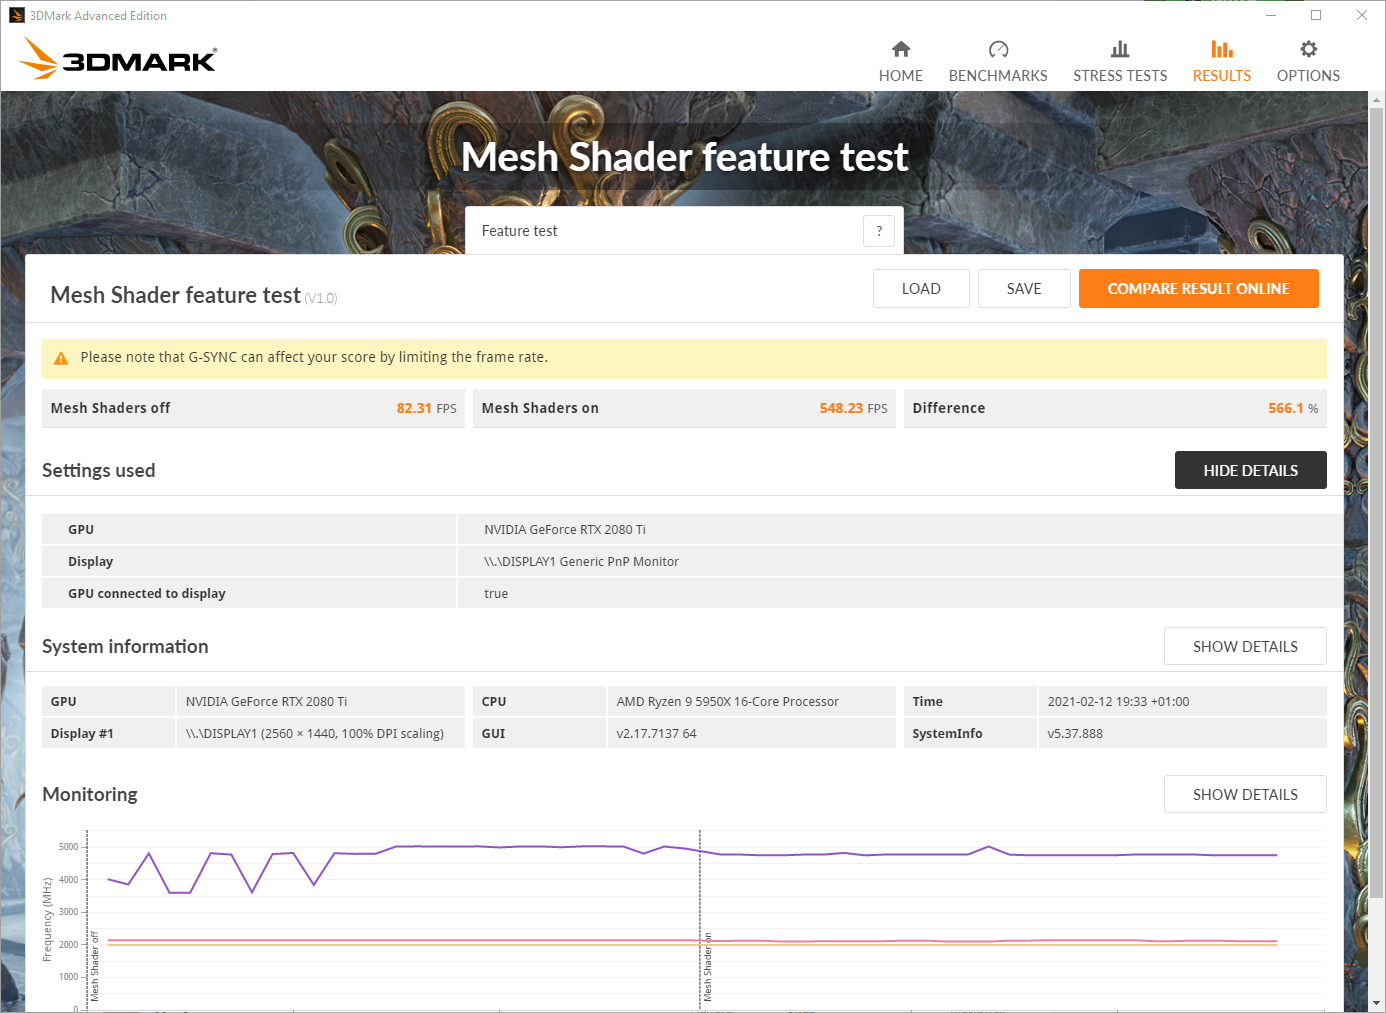Click the Time value 2021-02-12 19:33
The image size is (1386, 1013).
1118,702
